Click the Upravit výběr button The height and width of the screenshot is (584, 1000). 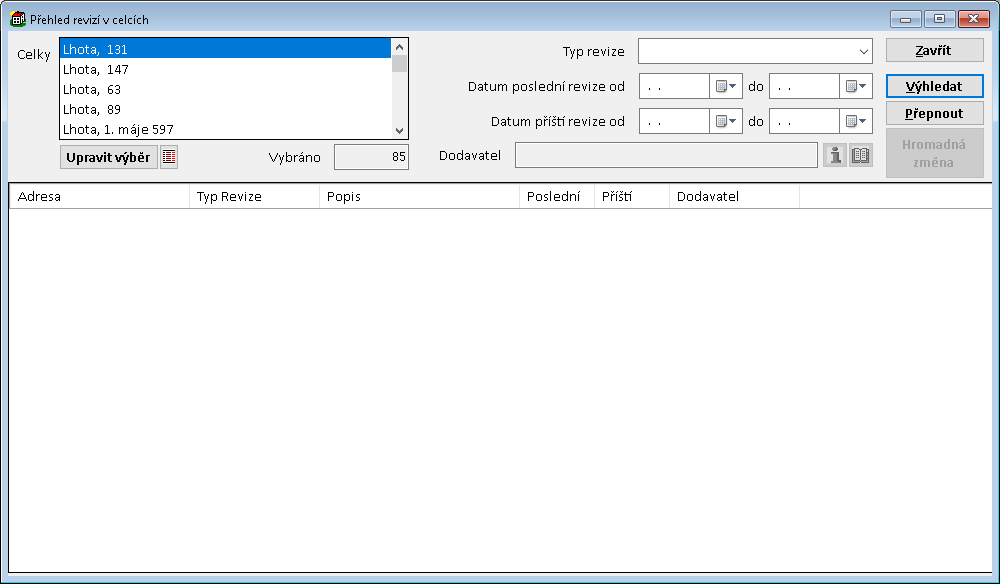tap(108, 157)
